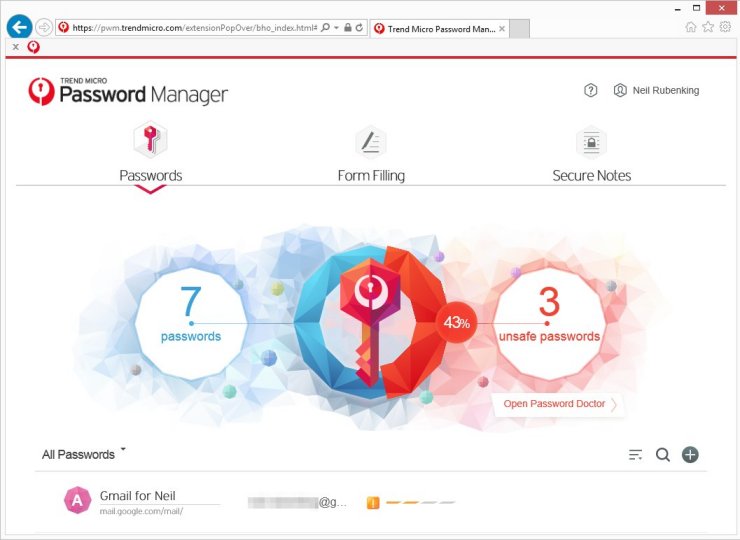
Task: Click the Passwords key icon
Action: coord(151,139)
